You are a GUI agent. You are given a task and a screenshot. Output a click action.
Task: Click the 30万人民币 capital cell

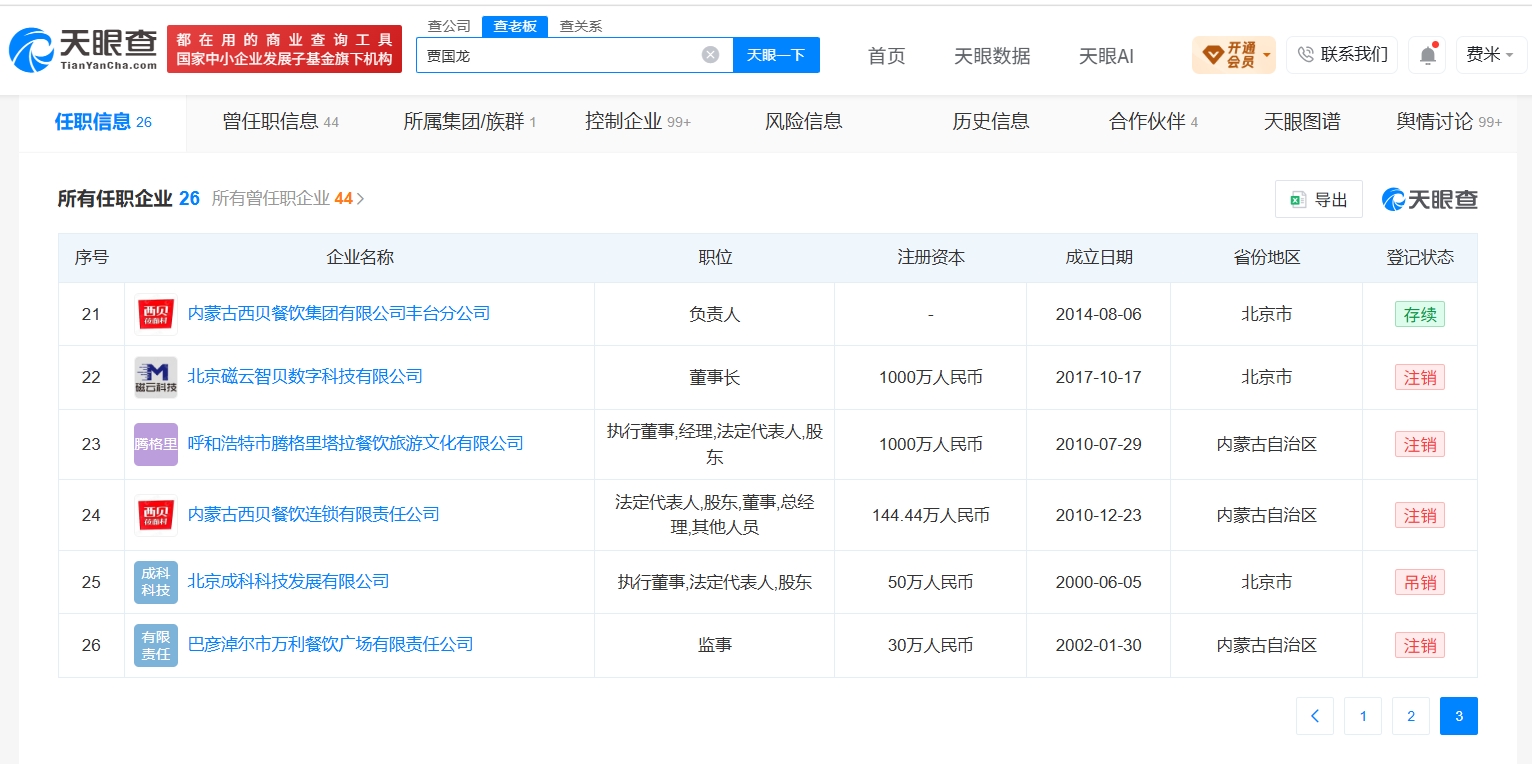tap(931, 646)
